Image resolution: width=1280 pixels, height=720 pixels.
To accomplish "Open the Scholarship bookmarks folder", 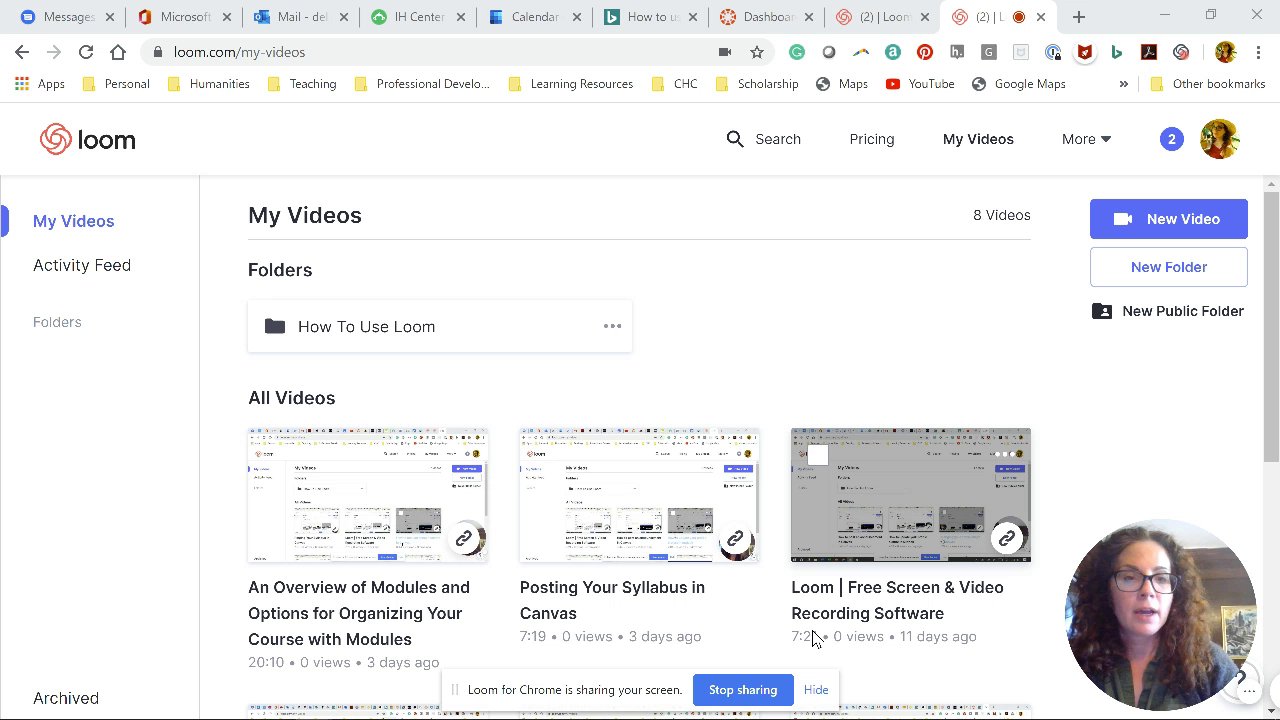I will coord(757,84).
